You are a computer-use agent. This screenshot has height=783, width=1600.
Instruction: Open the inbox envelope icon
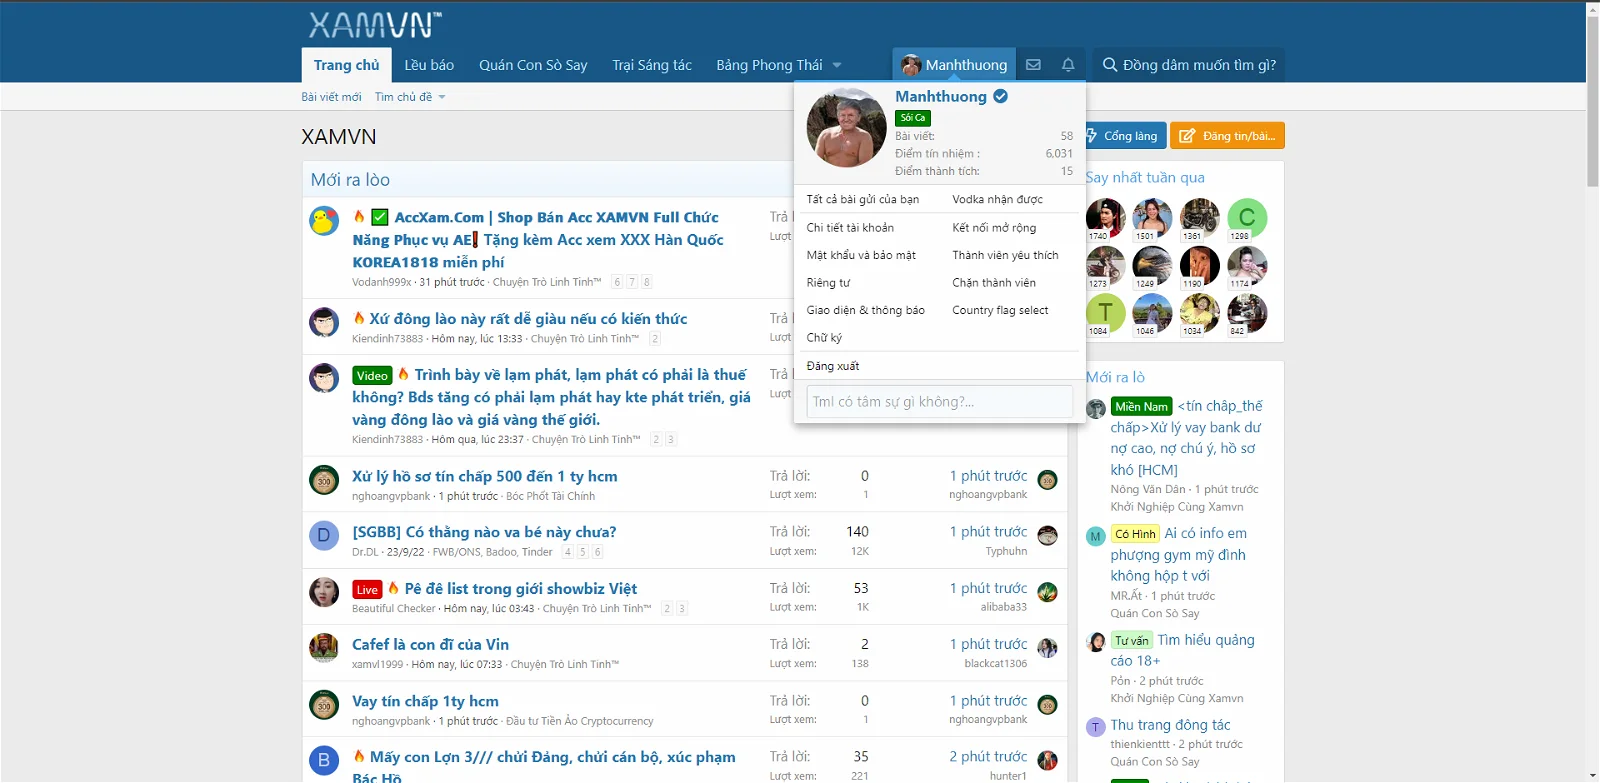(x=1033, y=65)
